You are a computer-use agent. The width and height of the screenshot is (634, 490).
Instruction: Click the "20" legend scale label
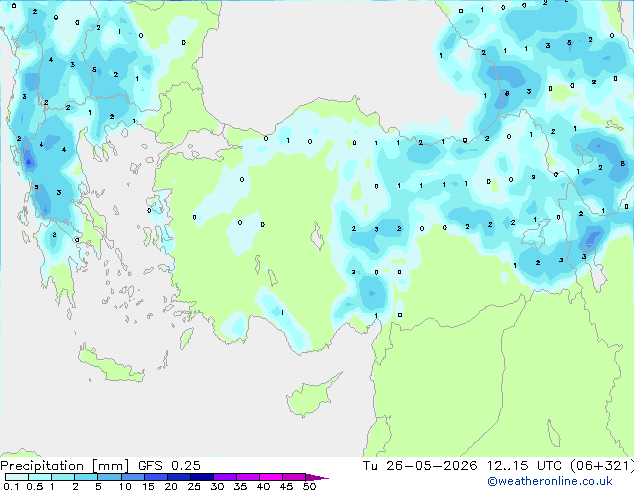(171, 486)
